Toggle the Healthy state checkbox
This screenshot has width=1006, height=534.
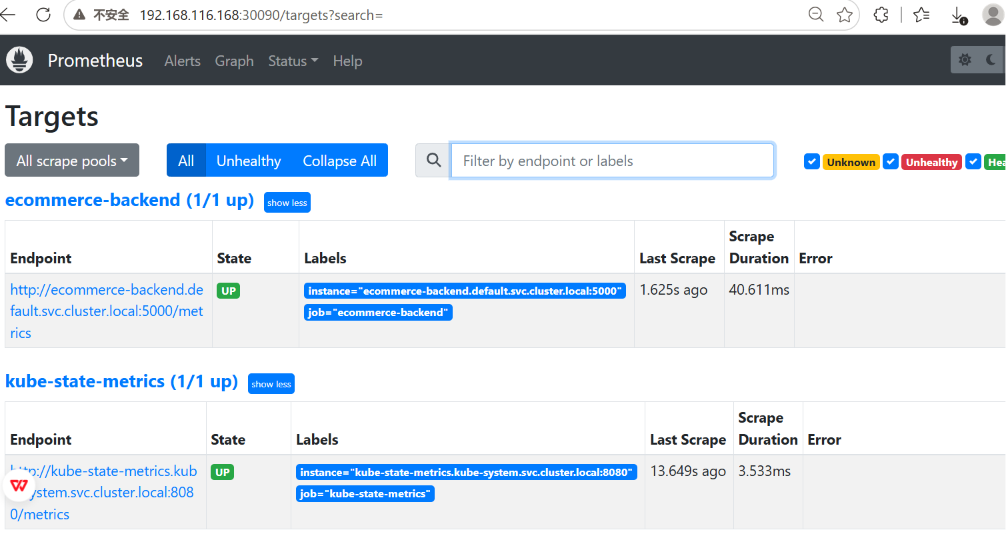point(973,162)
